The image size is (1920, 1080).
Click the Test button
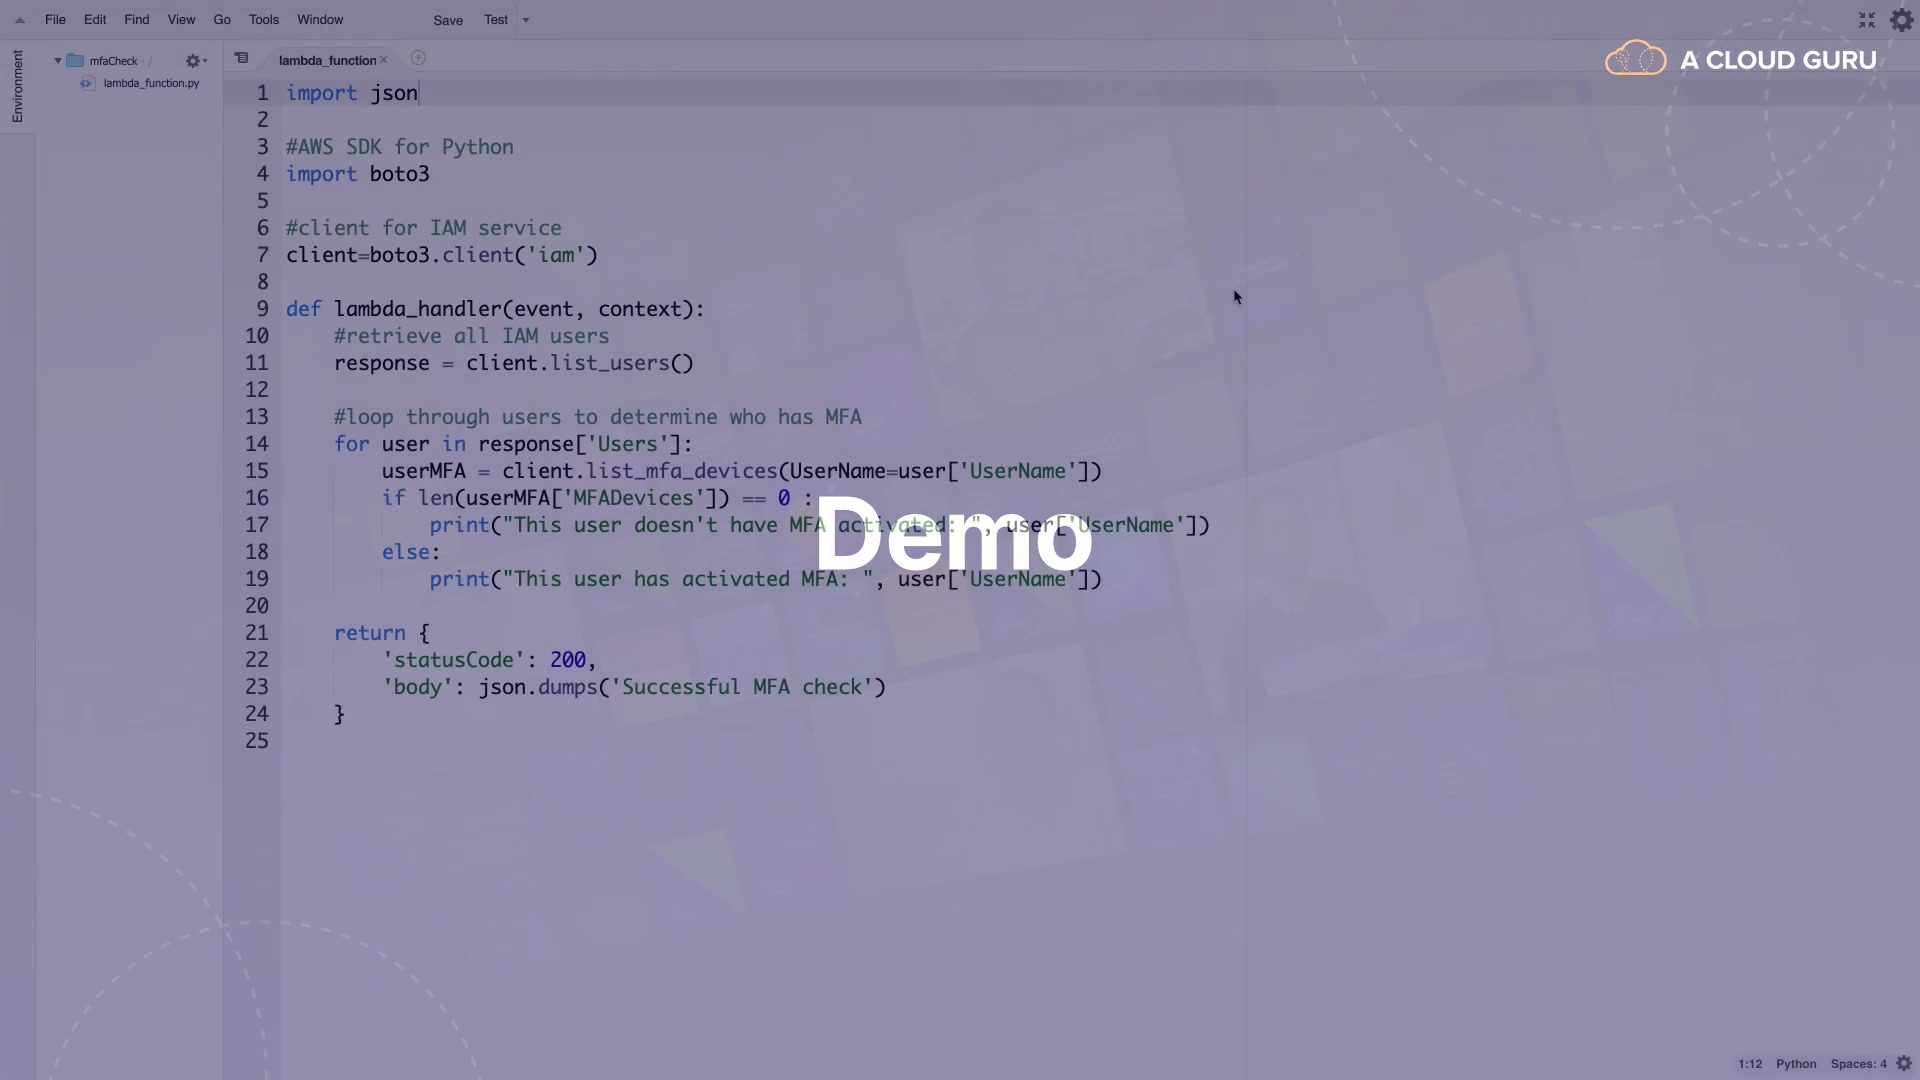496,20
